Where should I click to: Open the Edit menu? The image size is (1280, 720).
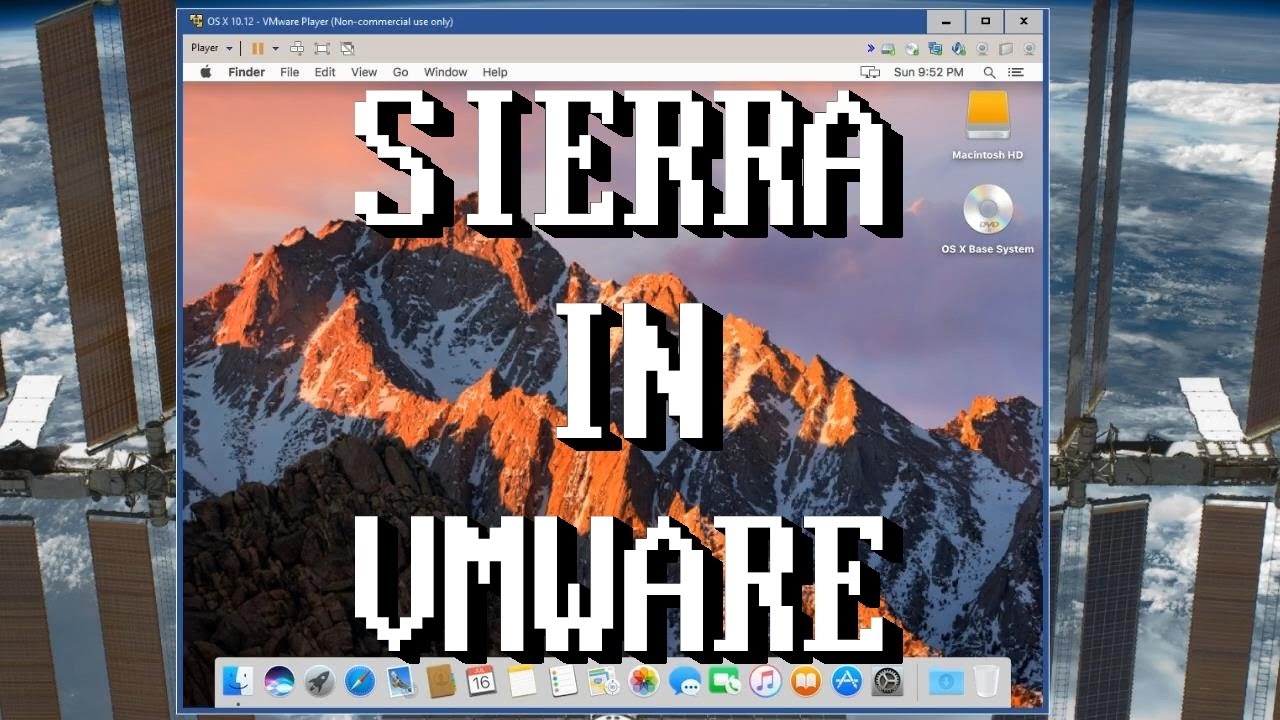325,72
